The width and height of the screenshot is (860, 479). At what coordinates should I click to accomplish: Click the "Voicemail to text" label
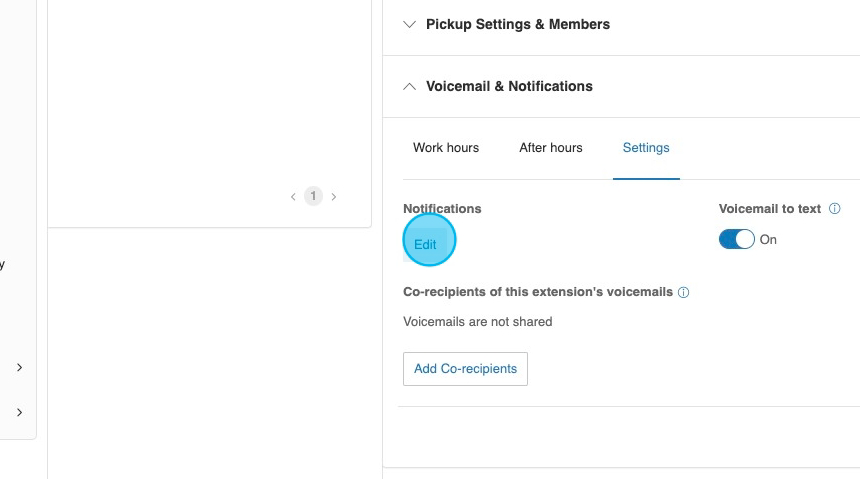click(x=770, y=209)
